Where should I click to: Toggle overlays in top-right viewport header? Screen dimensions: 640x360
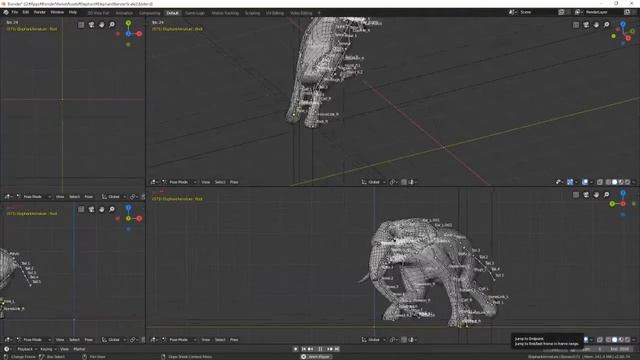585,182
